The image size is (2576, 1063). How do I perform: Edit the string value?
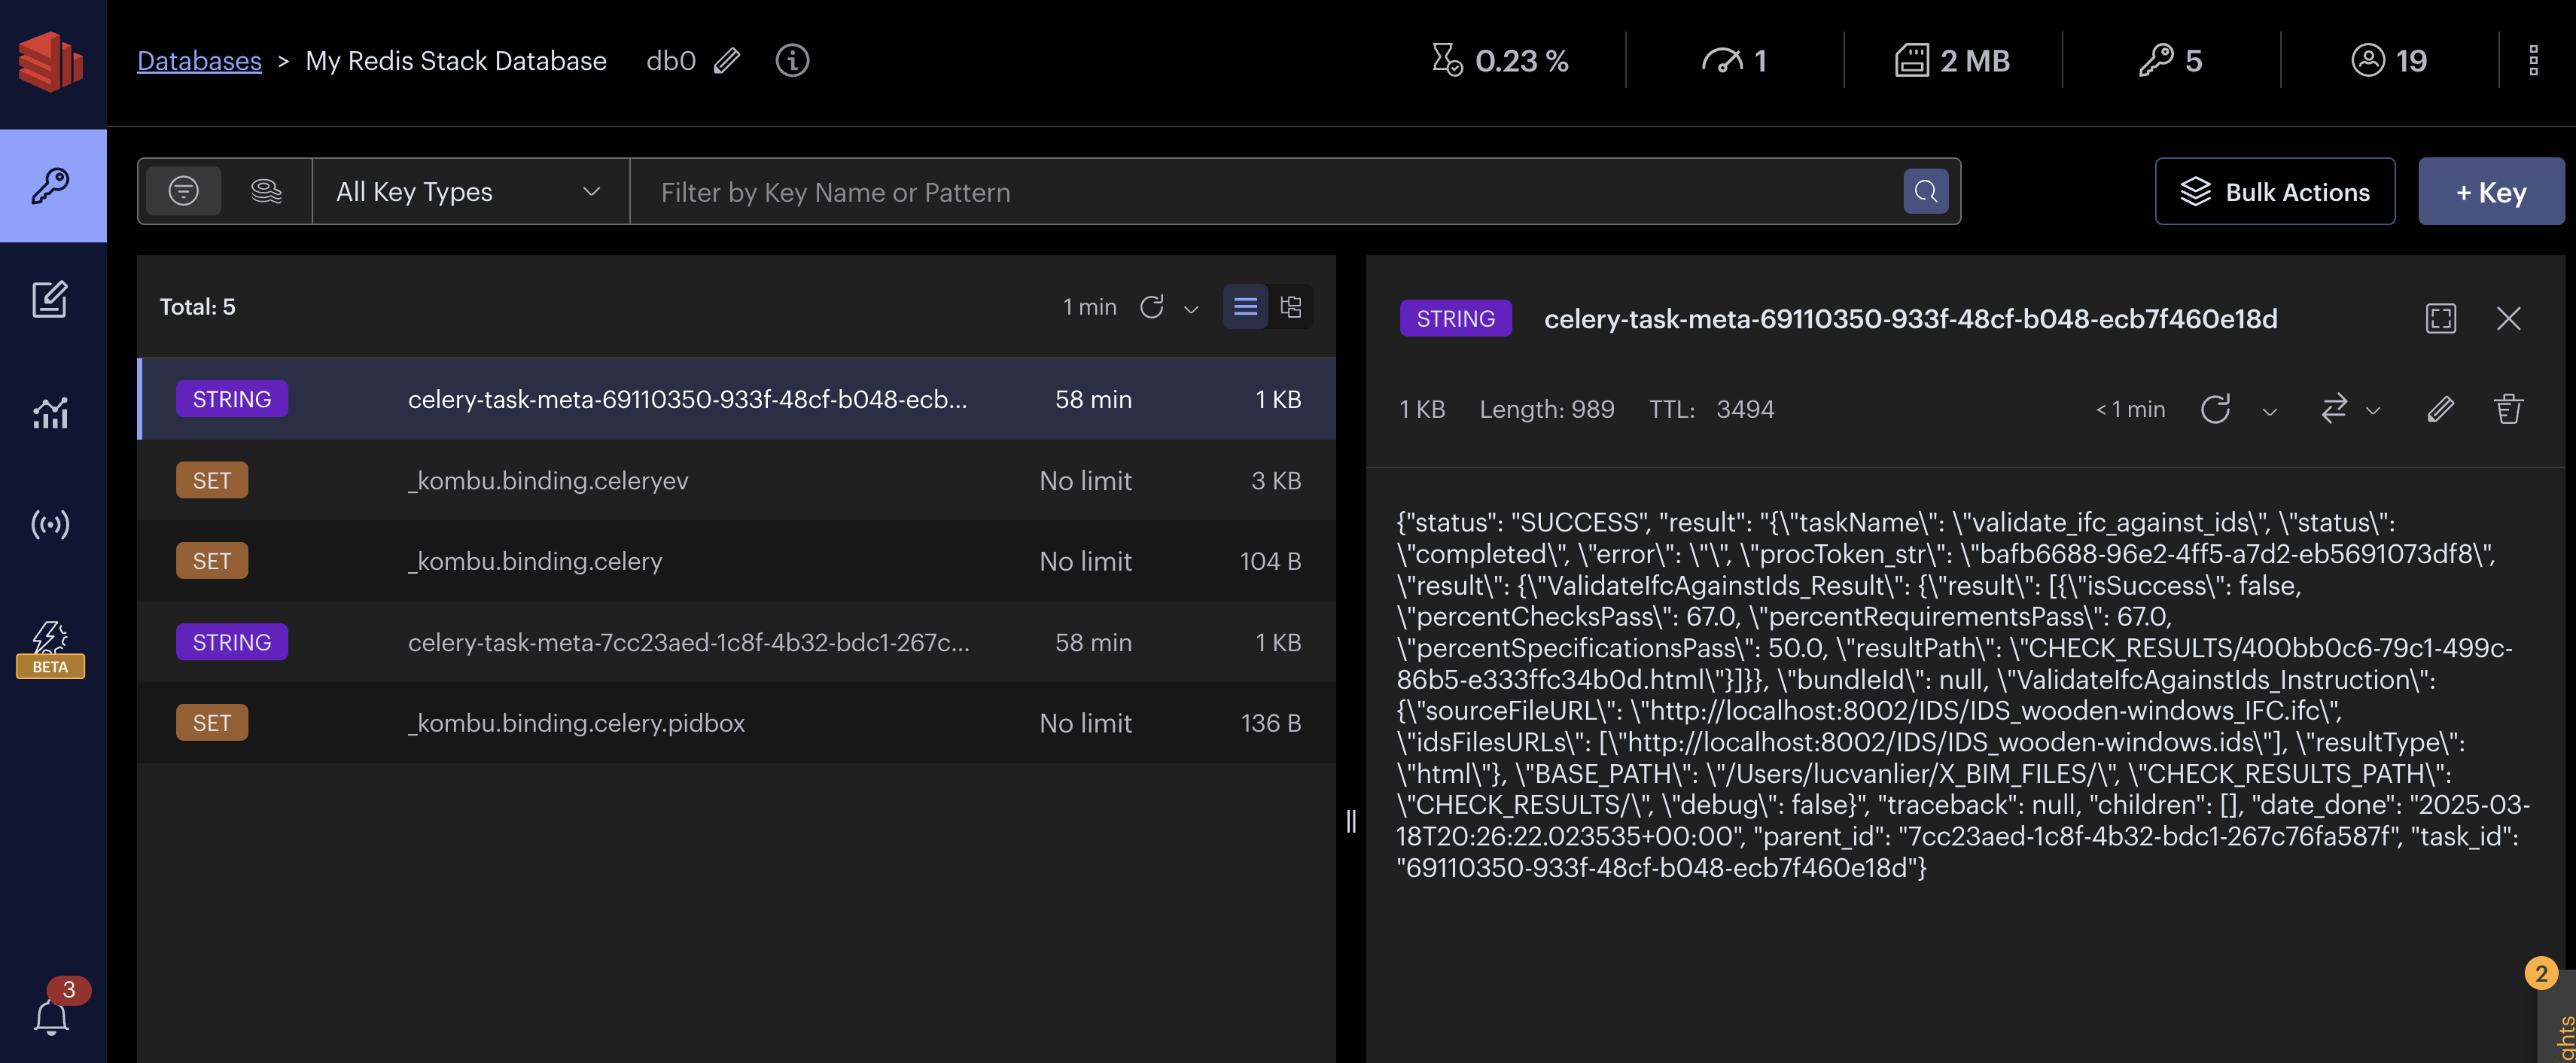tap(2441, 409)
